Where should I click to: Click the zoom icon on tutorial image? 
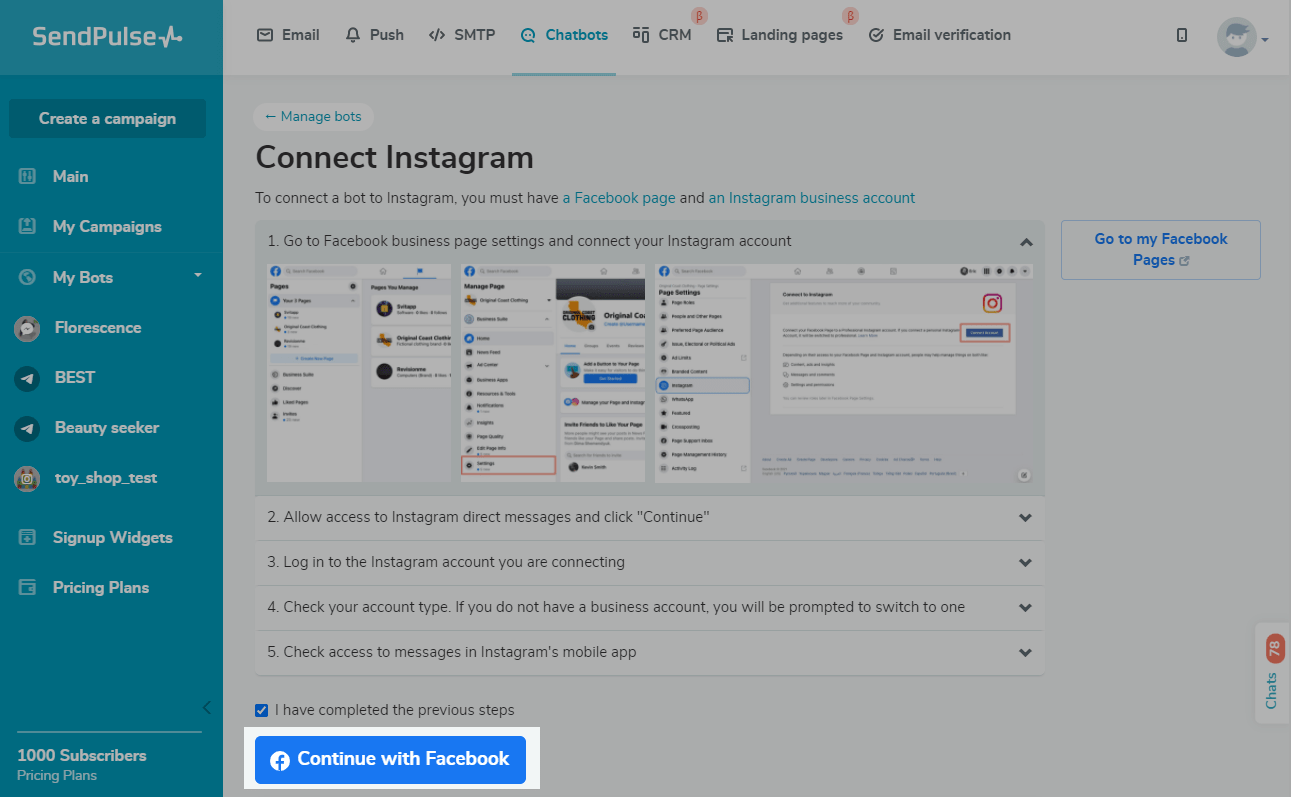pyautogui.click(x=1024, y=475)
